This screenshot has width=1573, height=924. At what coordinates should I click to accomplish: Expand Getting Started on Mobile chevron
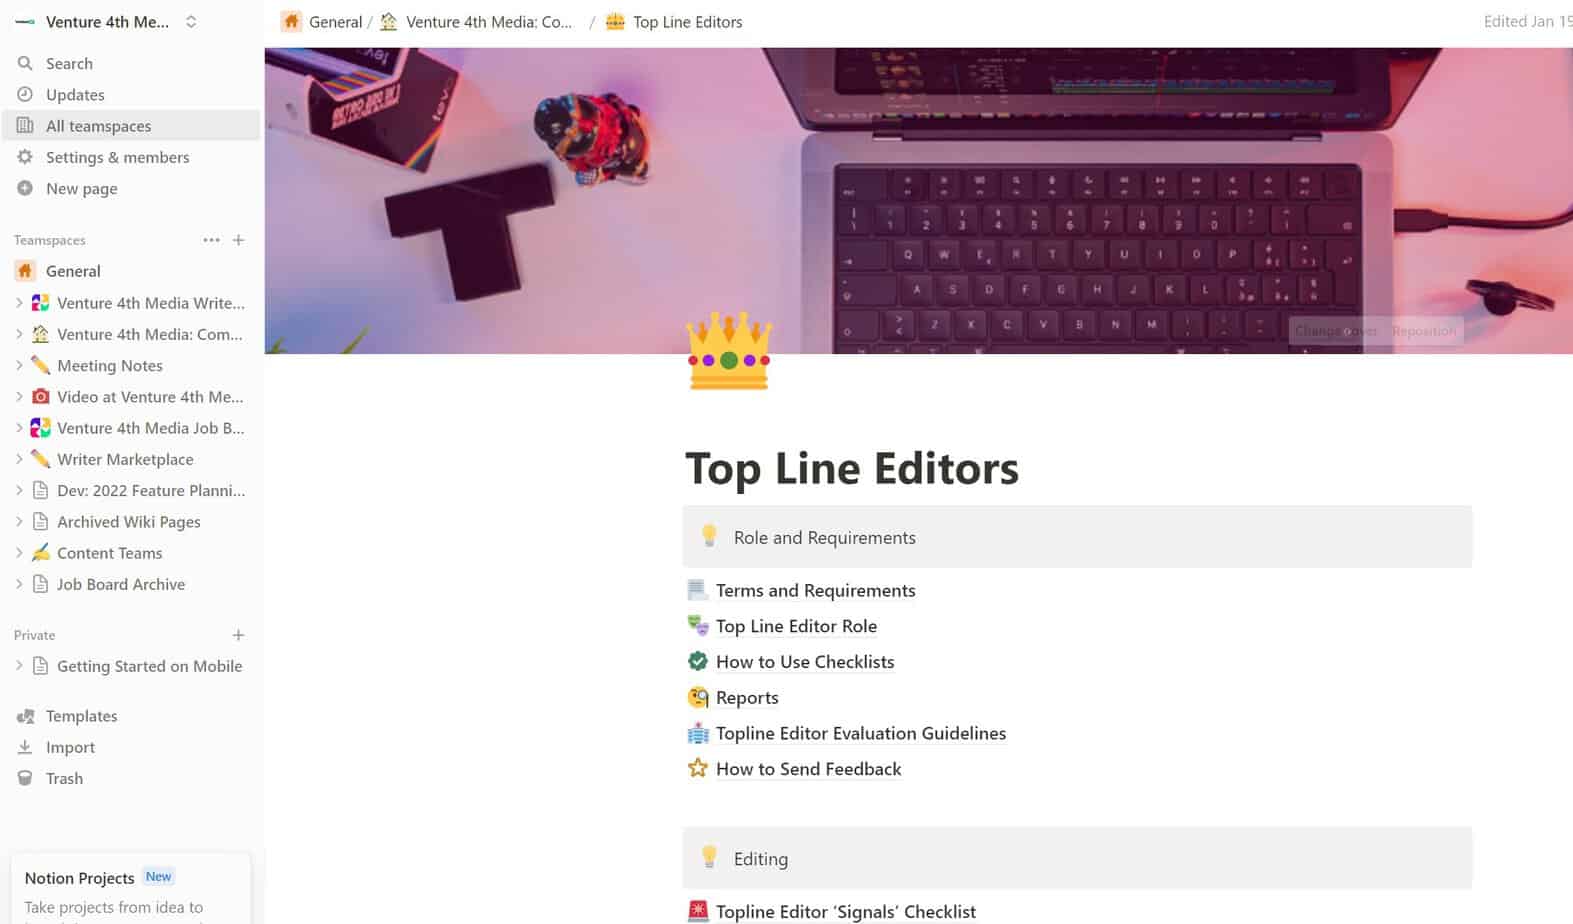(x=19, y=666)
